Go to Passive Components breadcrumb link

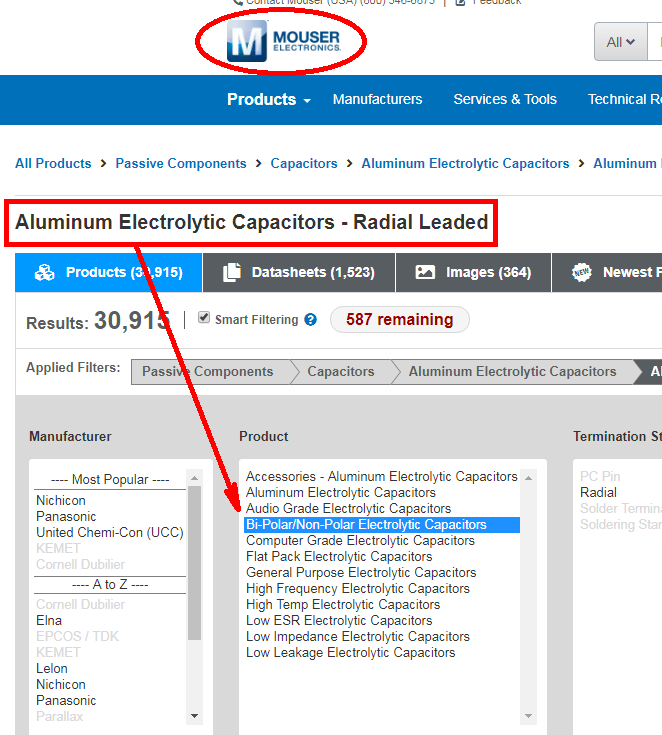(x=181, y=163)
